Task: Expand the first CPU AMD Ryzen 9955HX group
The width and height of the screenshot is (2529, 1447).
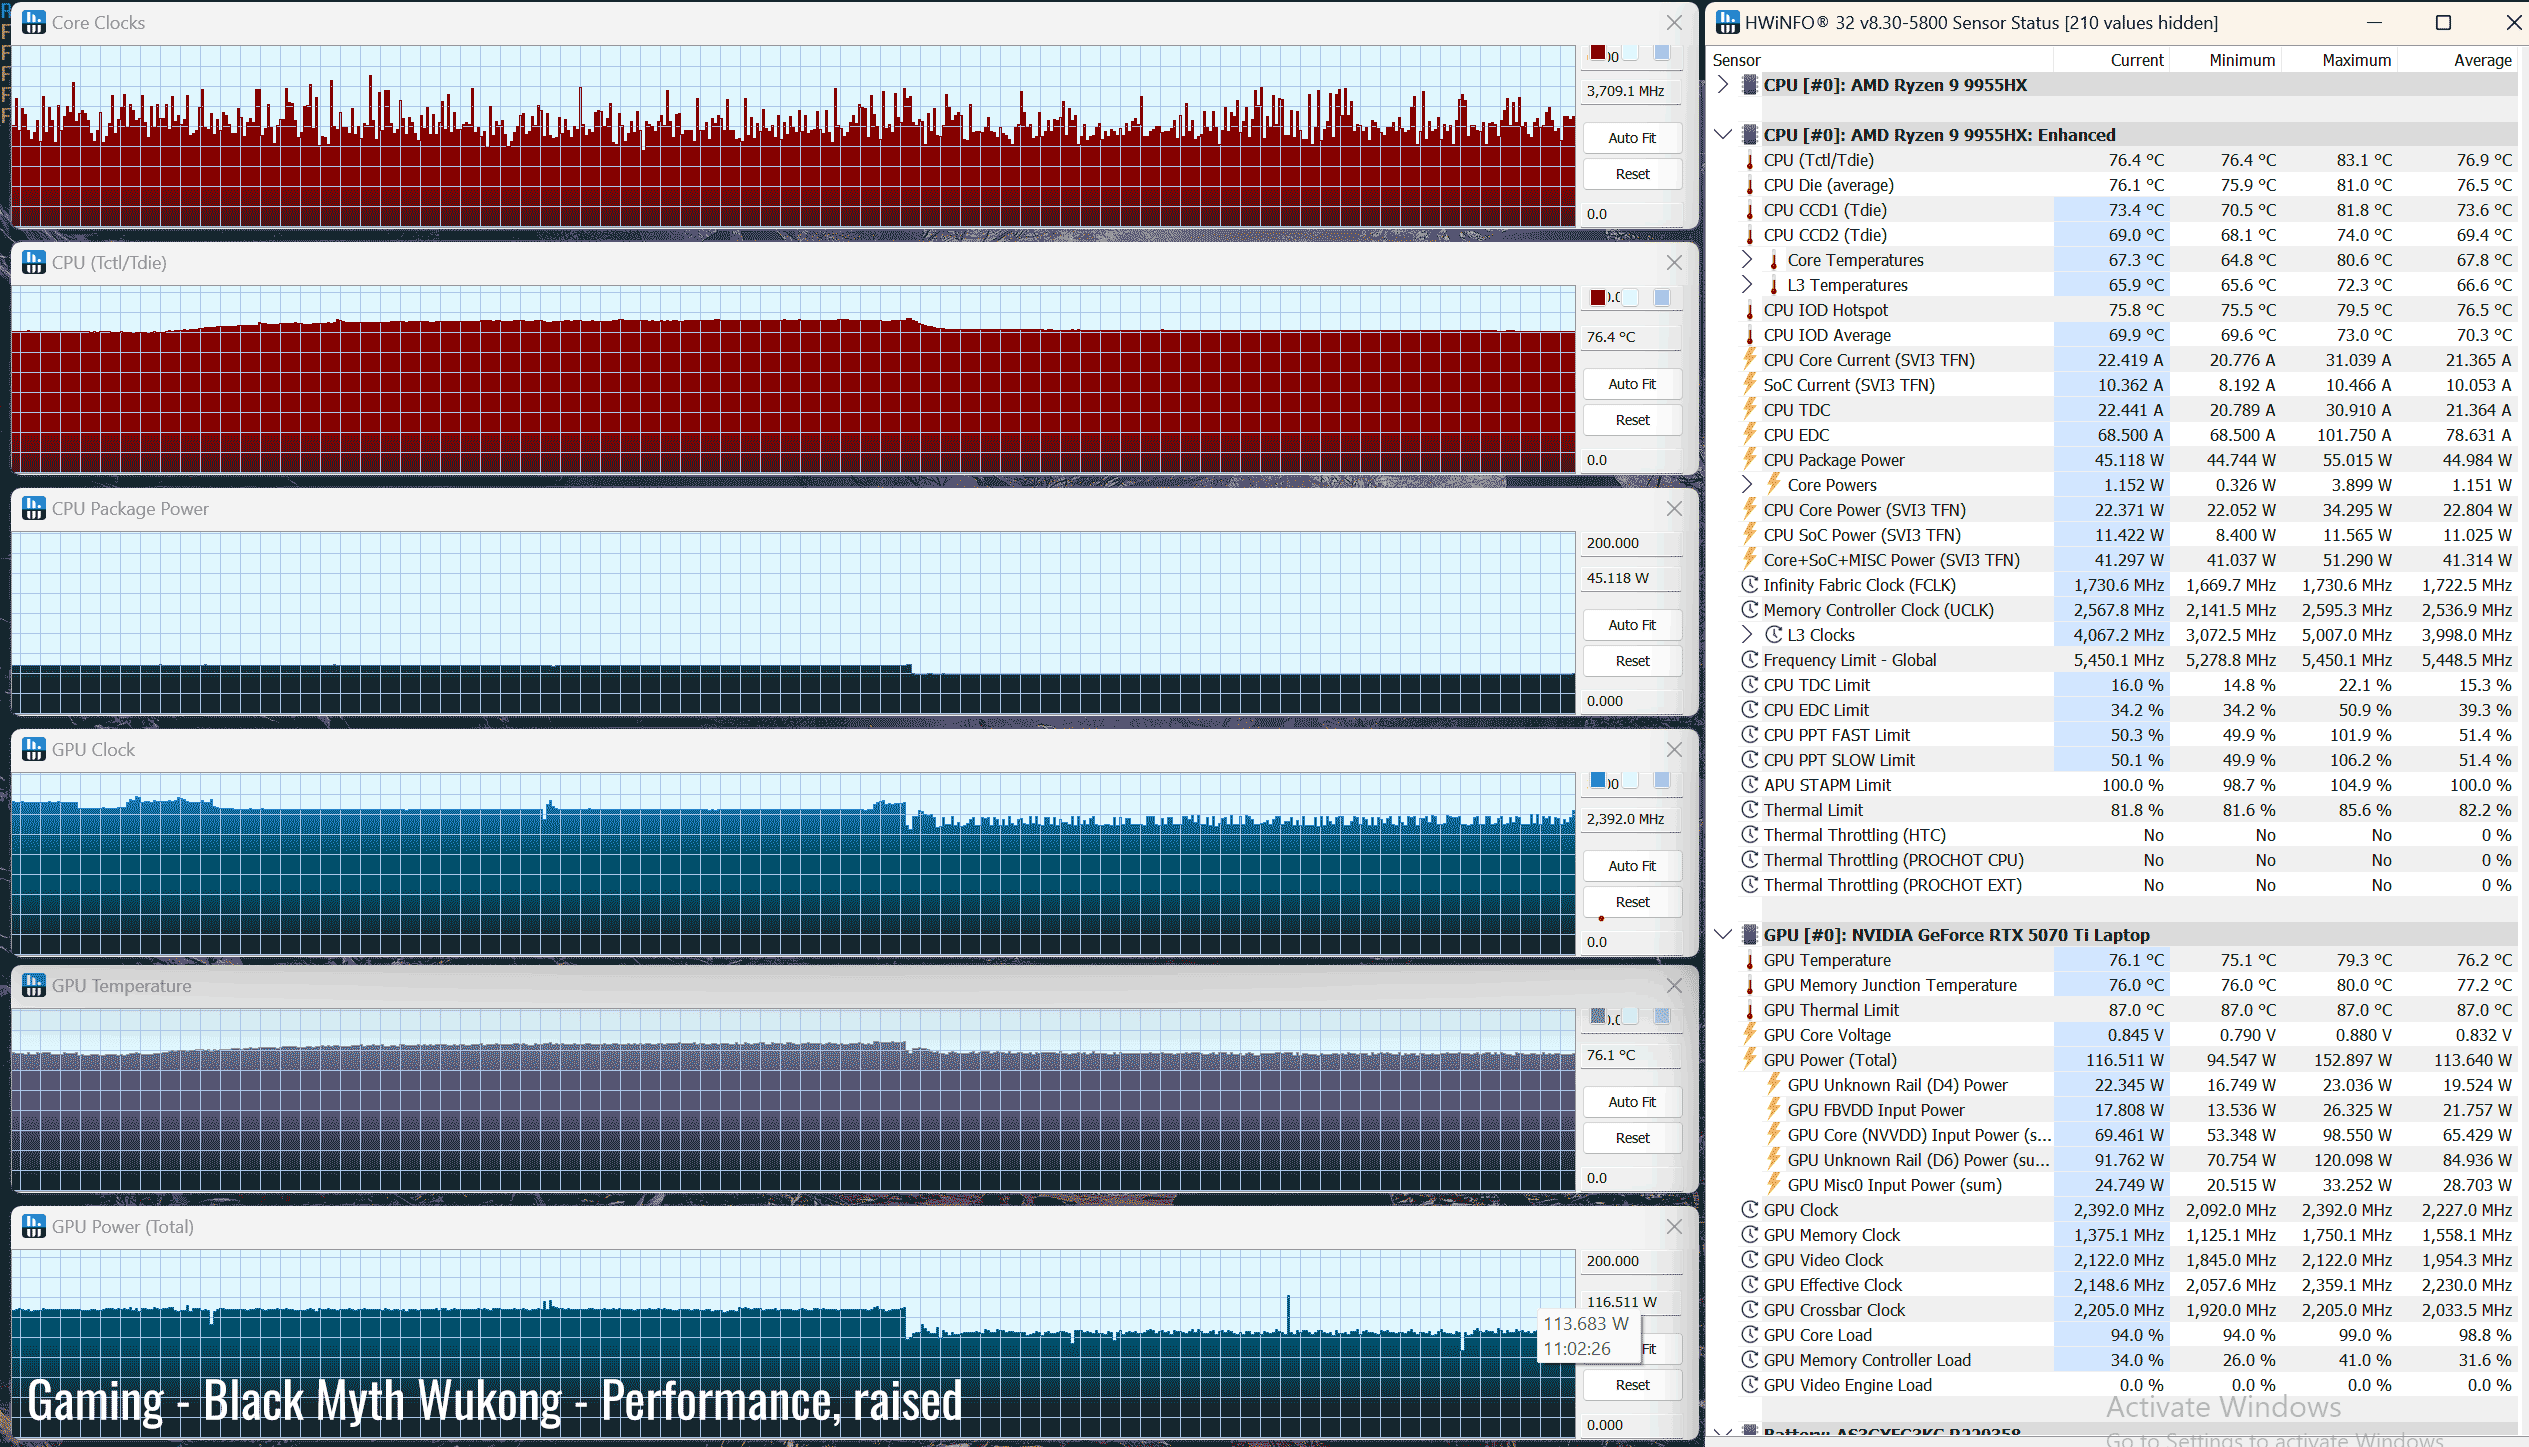Action: pyautogui.click(x=1722, y=85)
